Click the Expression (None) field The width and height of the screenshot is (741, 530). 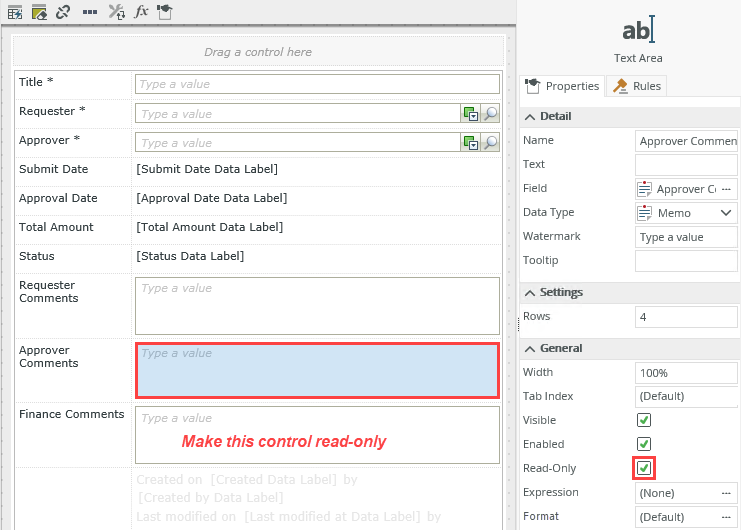click(686, 493)
